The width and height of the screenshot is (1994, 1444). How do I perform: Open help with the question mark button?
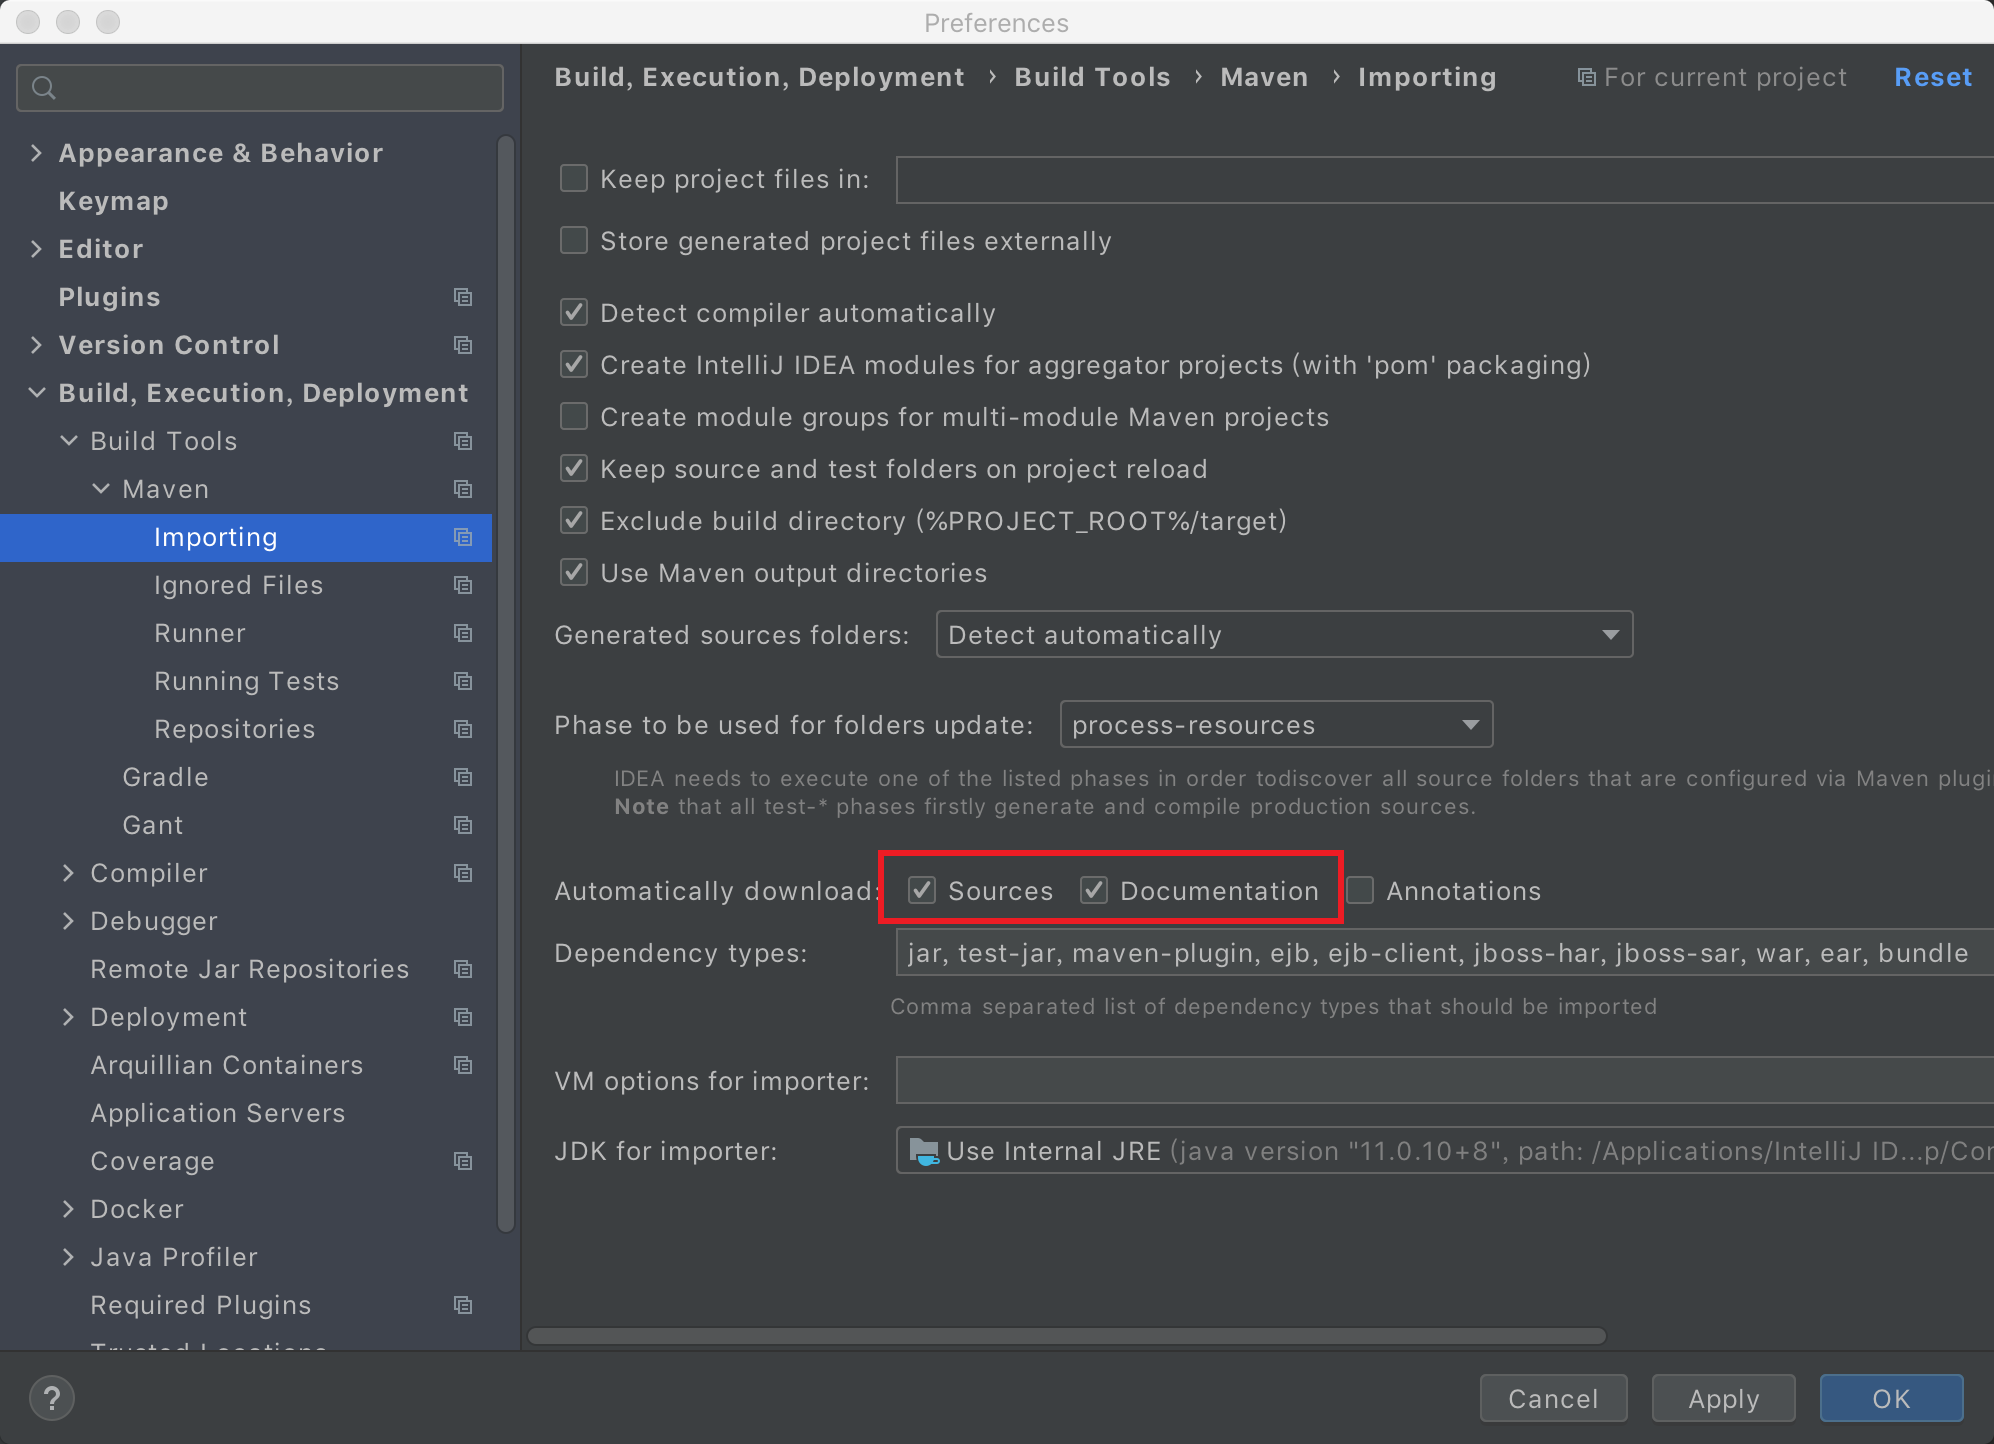52,1398
